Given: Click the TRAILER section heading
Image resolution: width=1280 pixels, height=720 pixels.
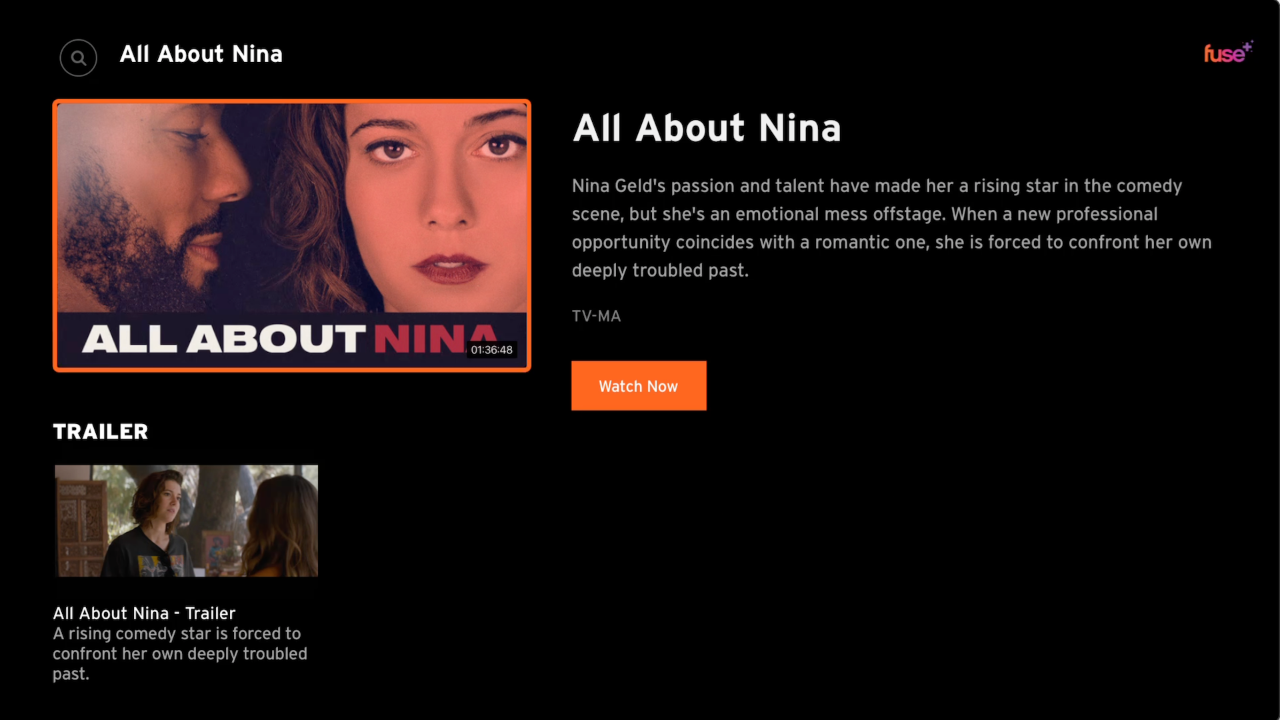Looking at the screenshot, I should [x=100, y=432].
